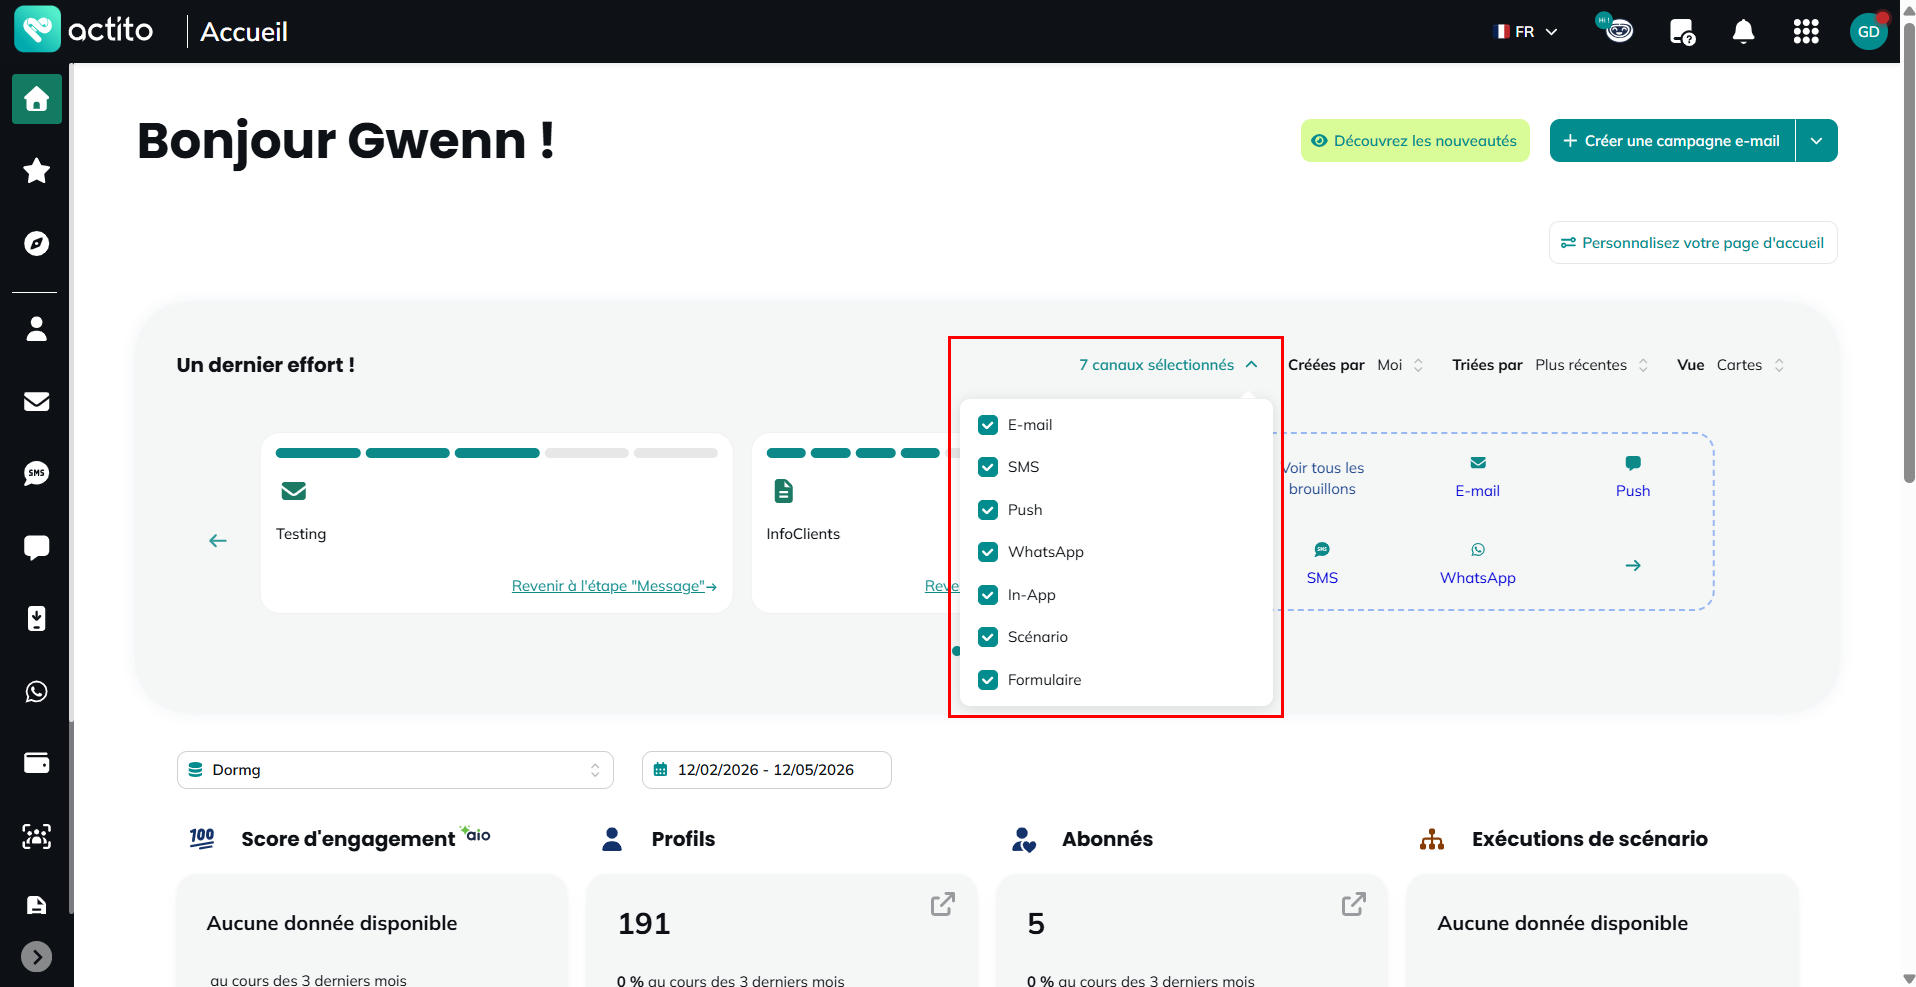Open Profils card external link icon
The image size is (1916, 987).
(942, 904)
